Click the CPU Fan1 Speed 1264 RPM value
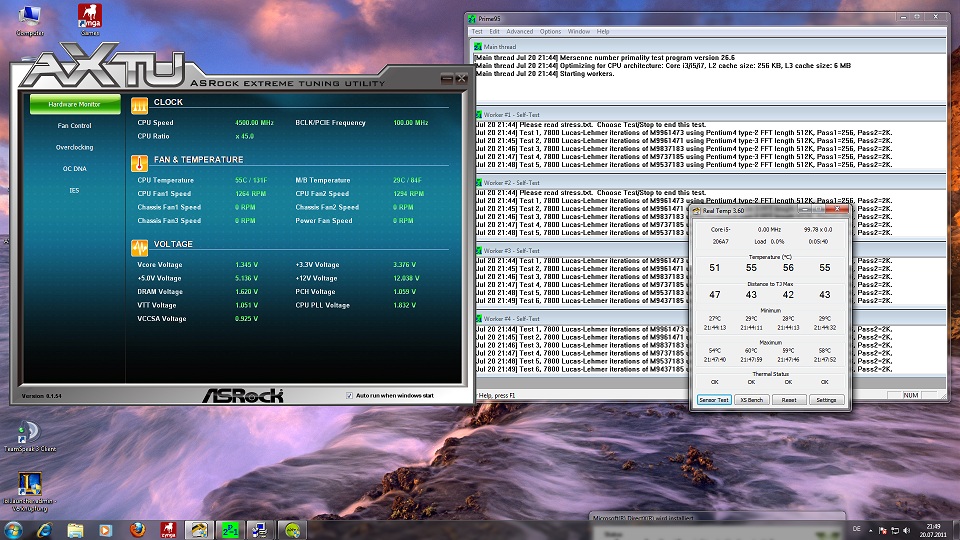 (250, 193)
